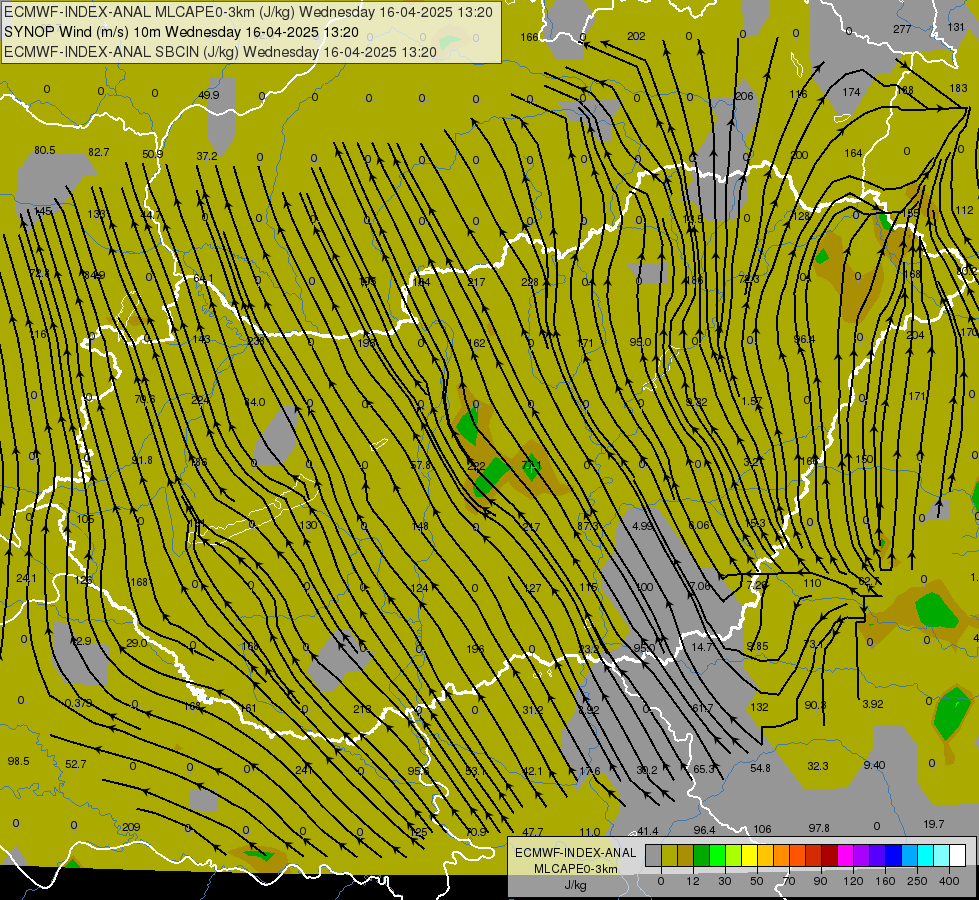Click the '132' value on the map

pos(759,707)
